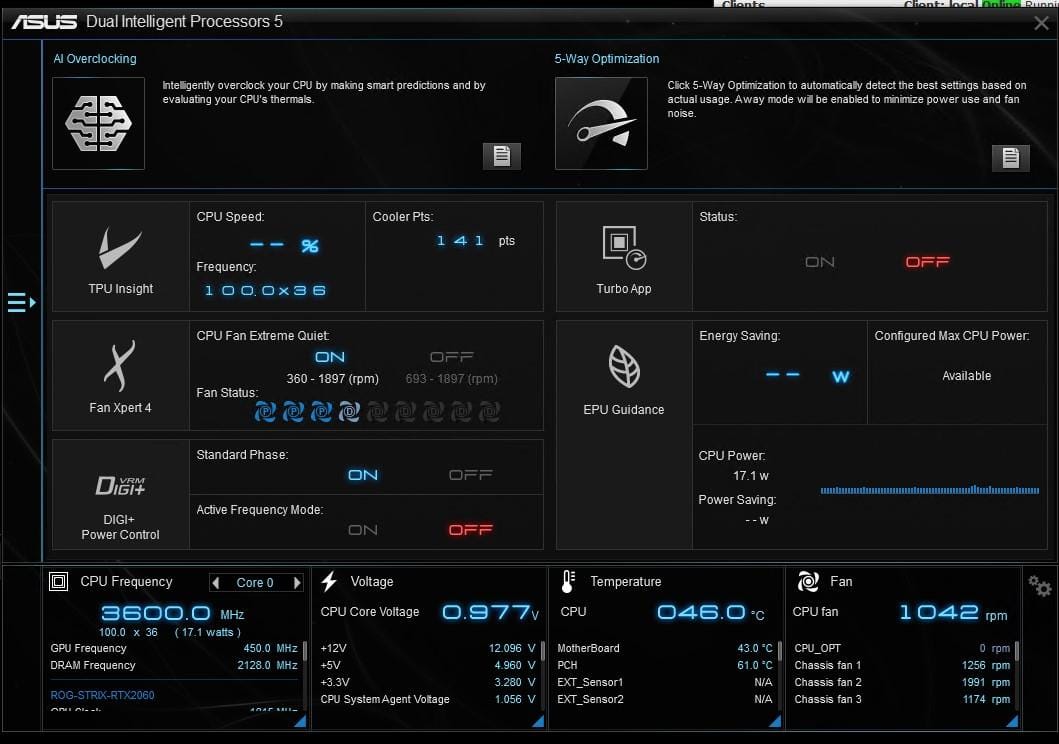Select previous CPU core arrow
1059x744 pixels.
pos(215,583)
